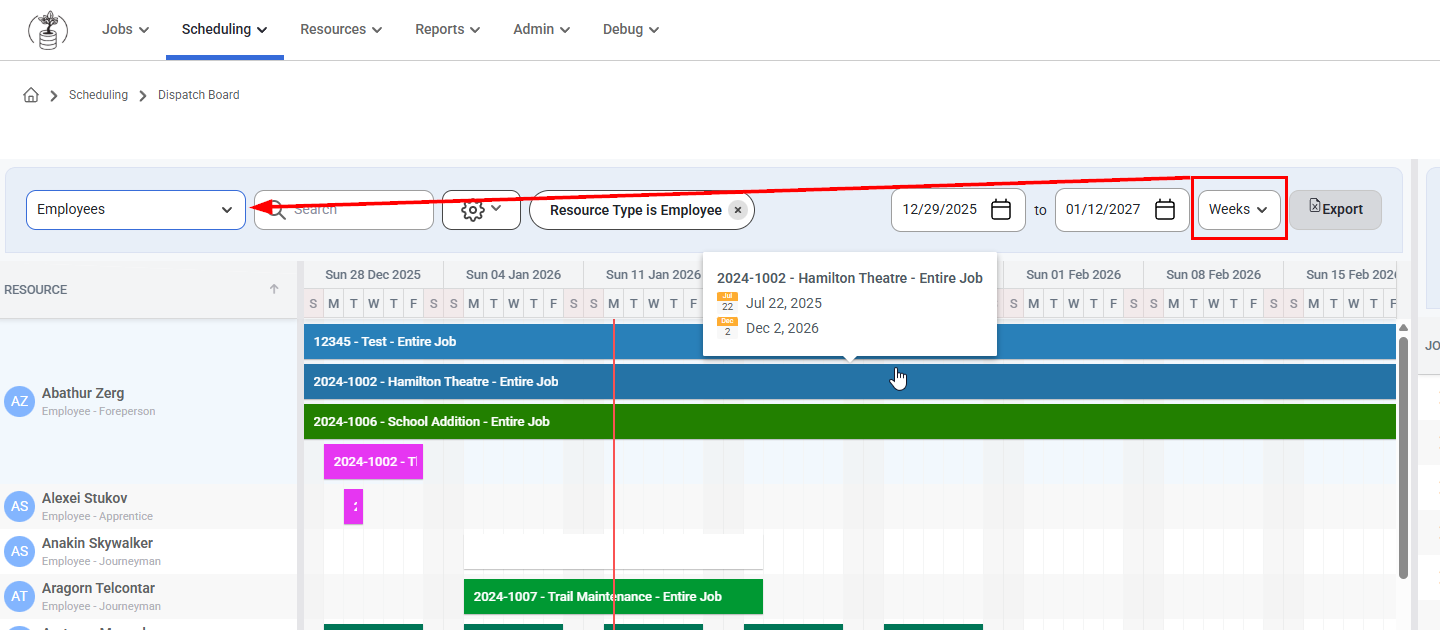Click the Sun 04 Jan 2026 week header
1440x630 pixels.
point(513,274)
